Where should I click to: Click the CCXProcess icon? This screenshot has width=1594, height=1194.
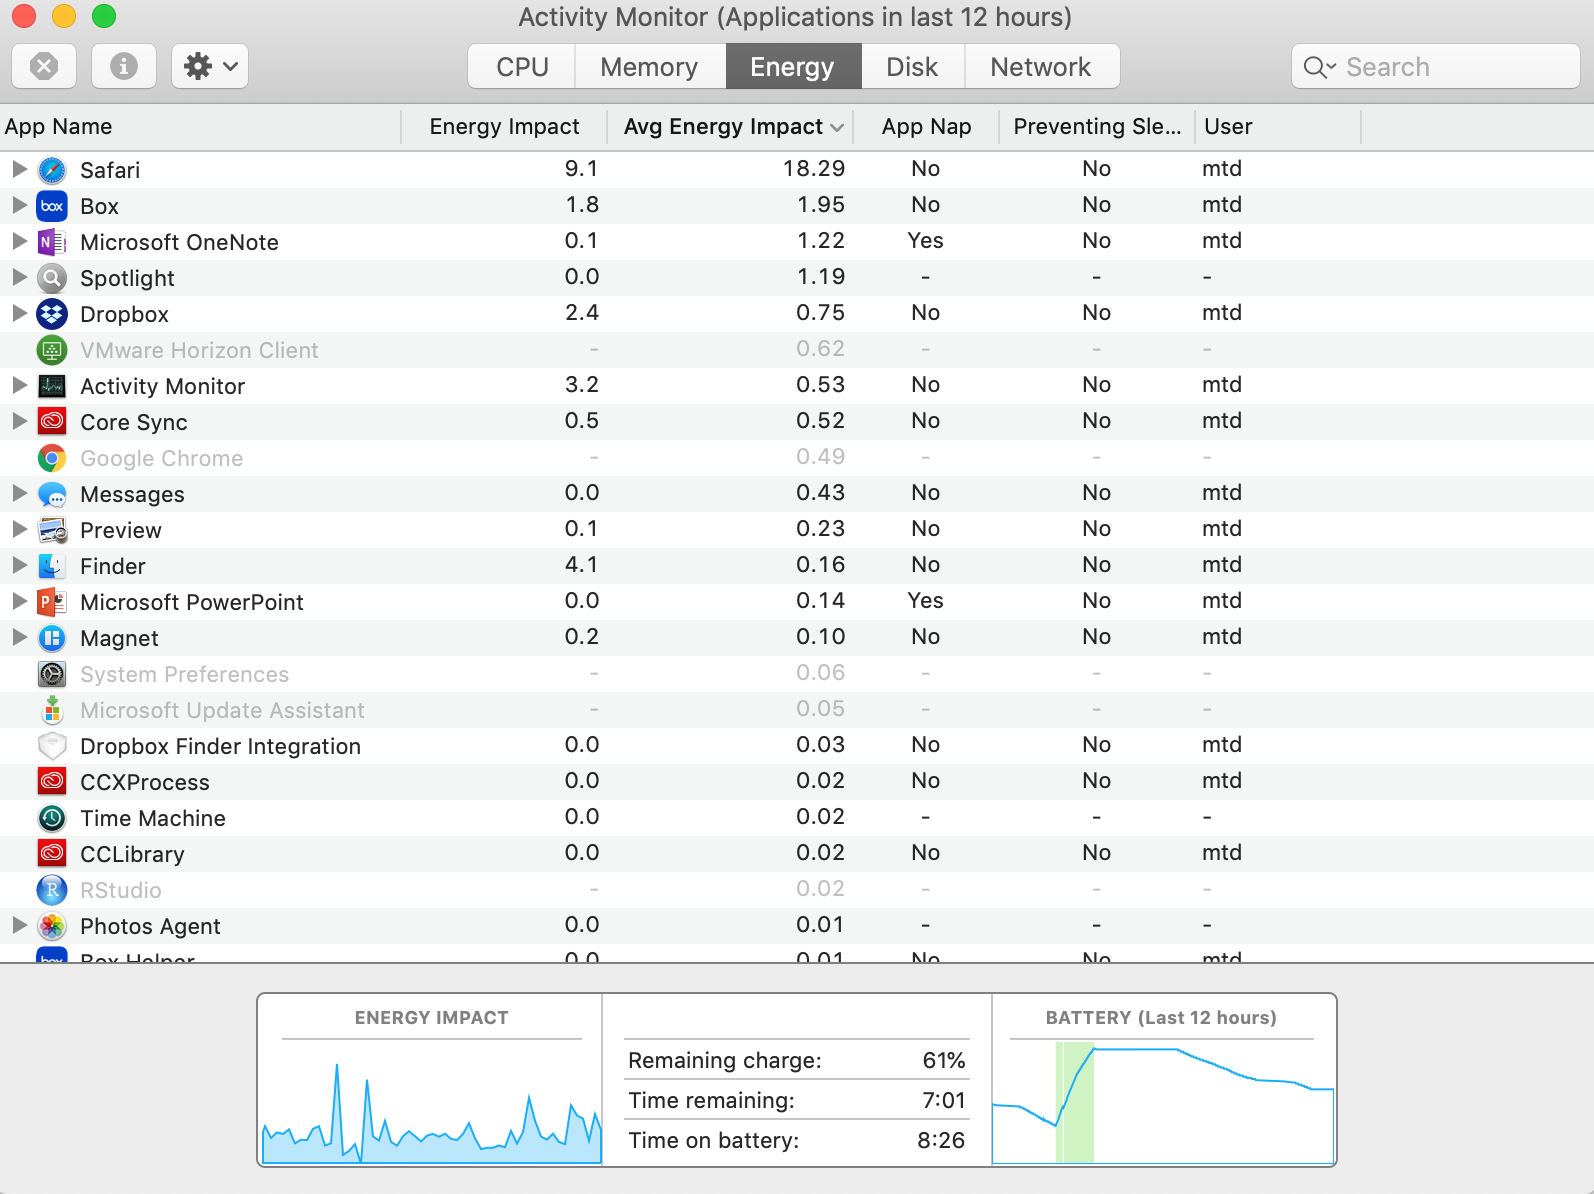52,782
